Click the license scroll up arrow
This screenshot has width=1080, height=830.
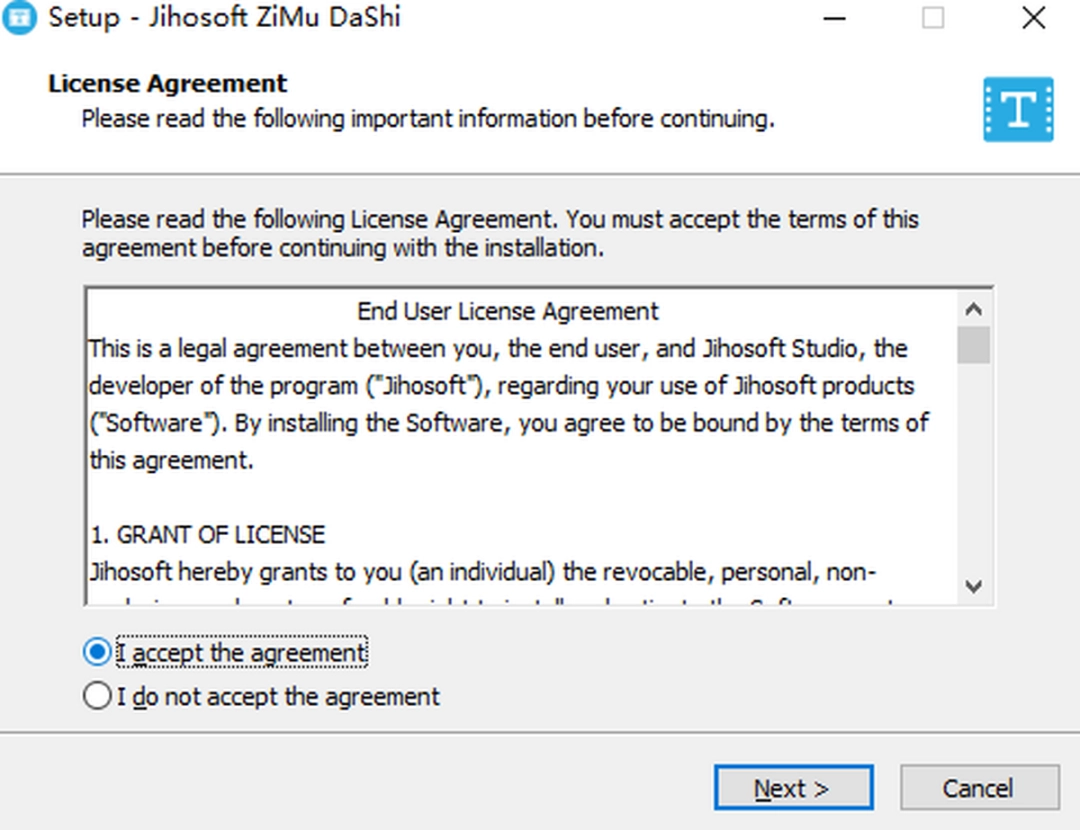(x=975, y=310)
